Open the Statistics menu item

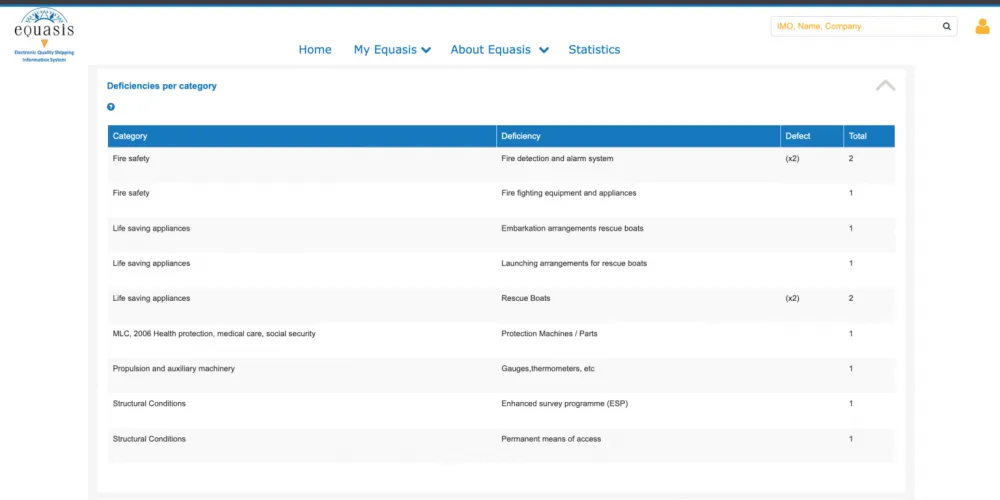(x=594, y=50)
